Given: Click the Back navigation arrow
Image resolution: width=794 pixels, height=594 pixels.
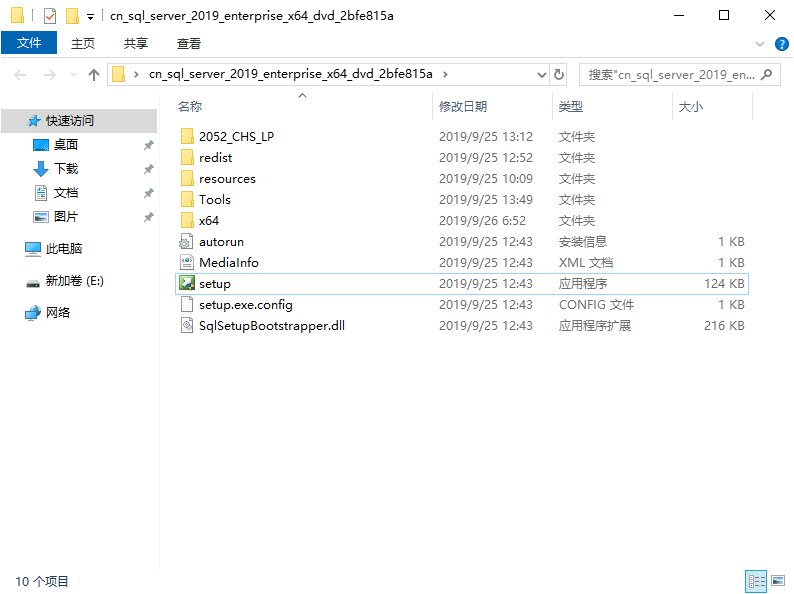Looking at the screenshot, I should click(20, 75).
